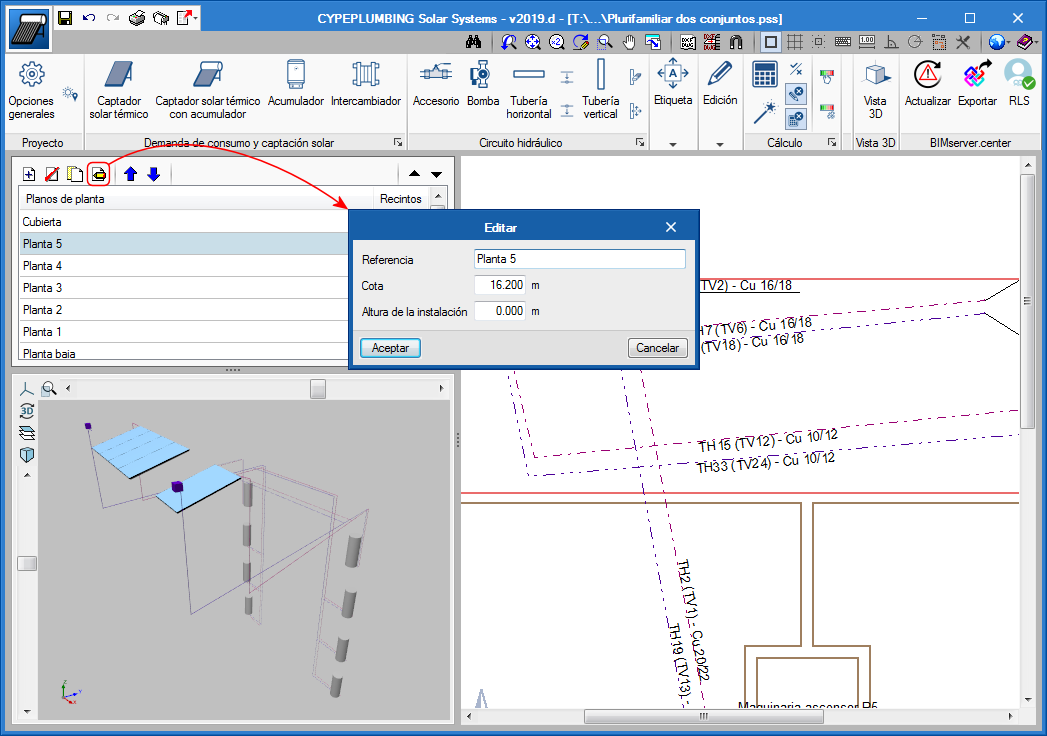Click the print icon in title bar
1047x736 pixels.
tap(137, 18)
